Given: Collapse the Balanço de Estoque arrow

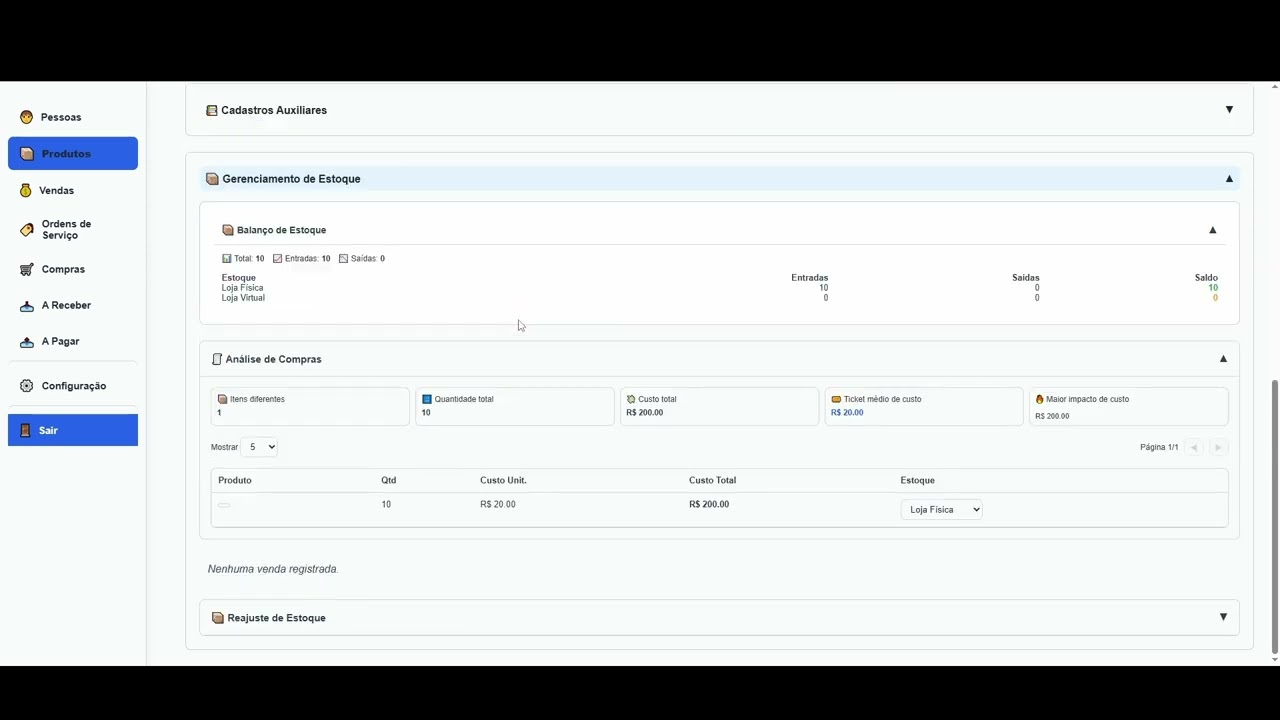Looking at the screenshot, I should coord(1213,230).
